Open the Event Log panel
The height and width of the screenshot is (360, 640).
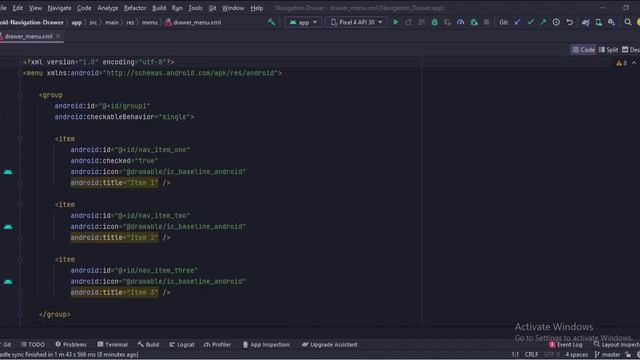coord(566,344)
